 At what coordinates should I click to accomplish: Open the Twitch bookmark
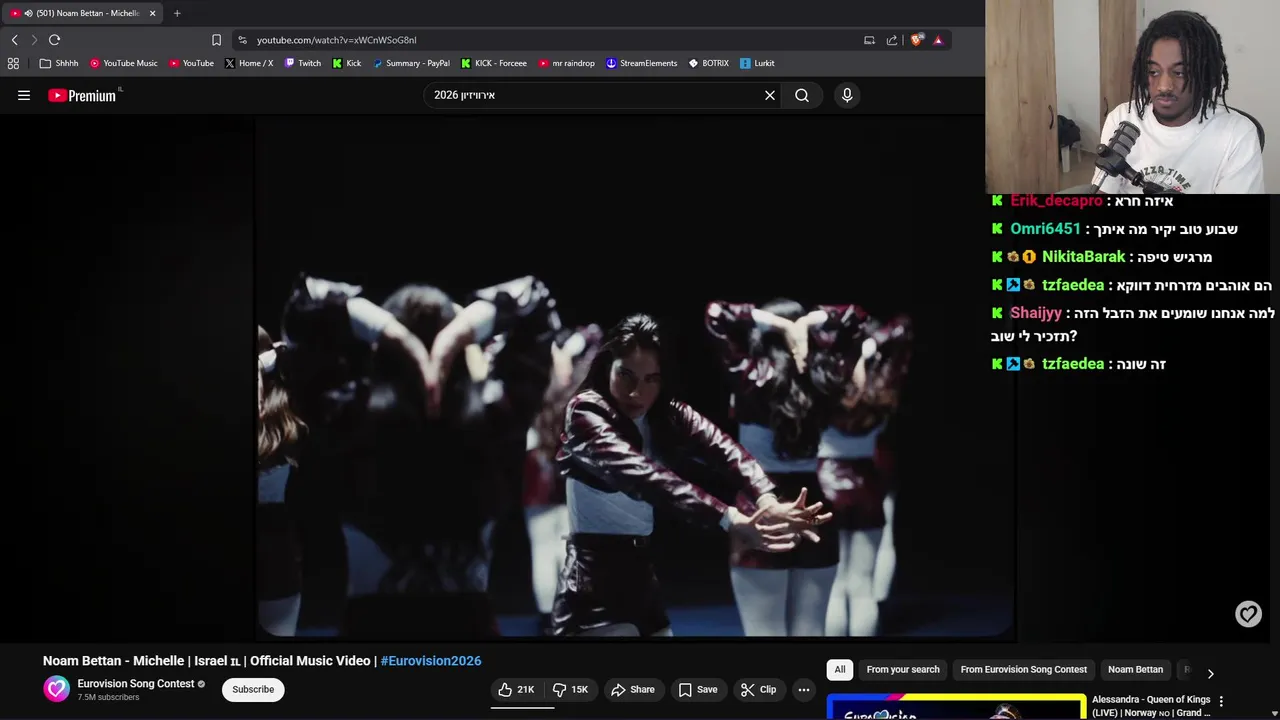[x=303, y=63]
